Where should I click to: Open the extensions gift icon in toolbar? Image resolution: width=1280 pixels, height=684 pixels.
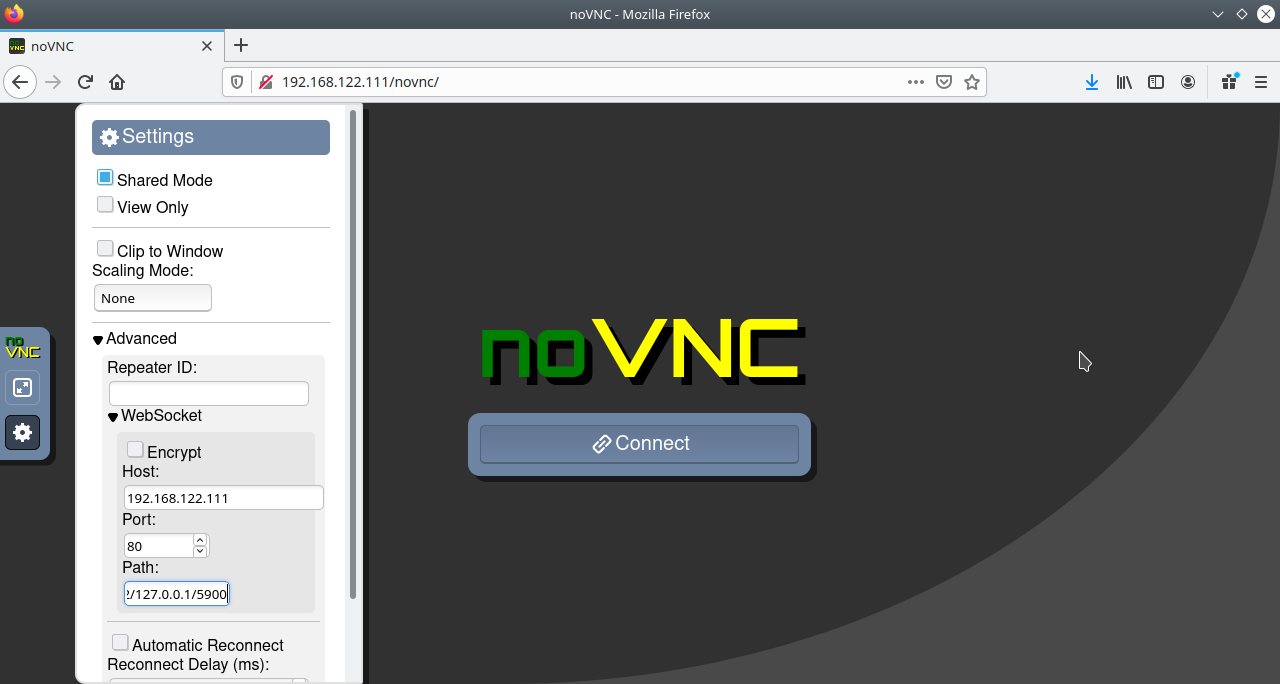1230,82
